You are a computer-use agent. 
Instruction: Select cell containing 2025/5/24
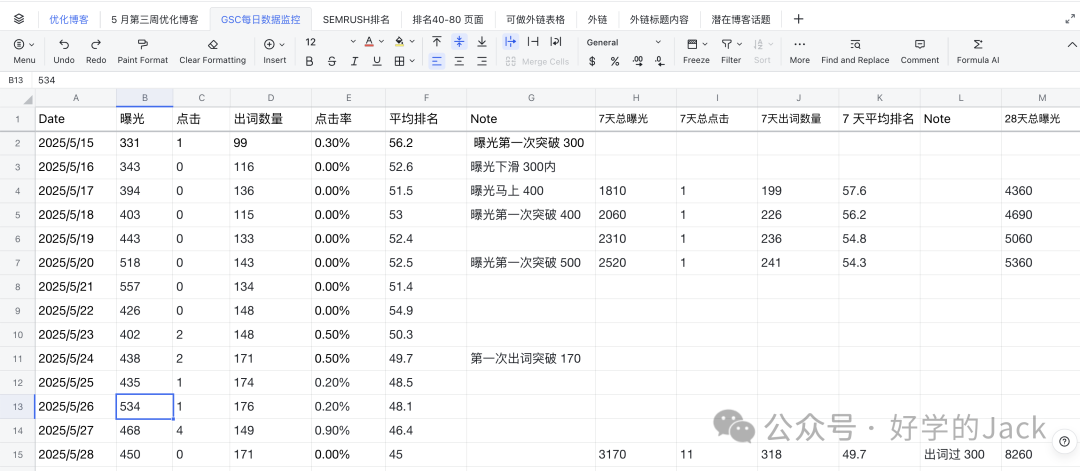click(x=76, y=358)
